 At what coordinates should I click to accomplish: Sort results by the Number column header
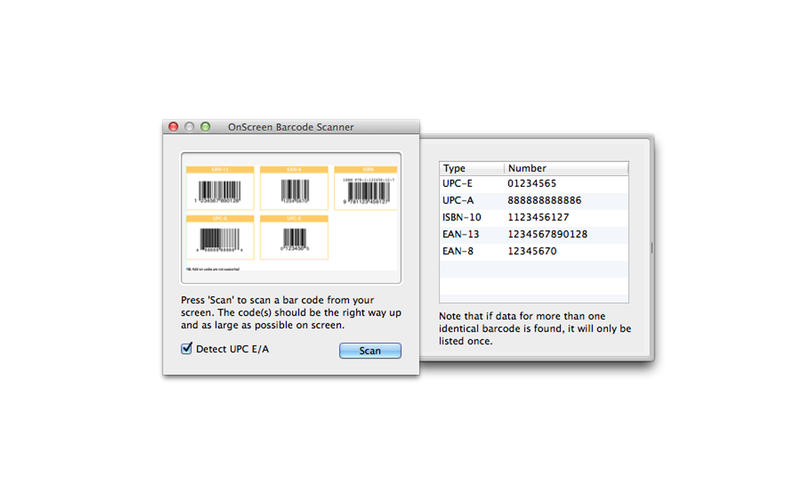[x=566, y=168]
